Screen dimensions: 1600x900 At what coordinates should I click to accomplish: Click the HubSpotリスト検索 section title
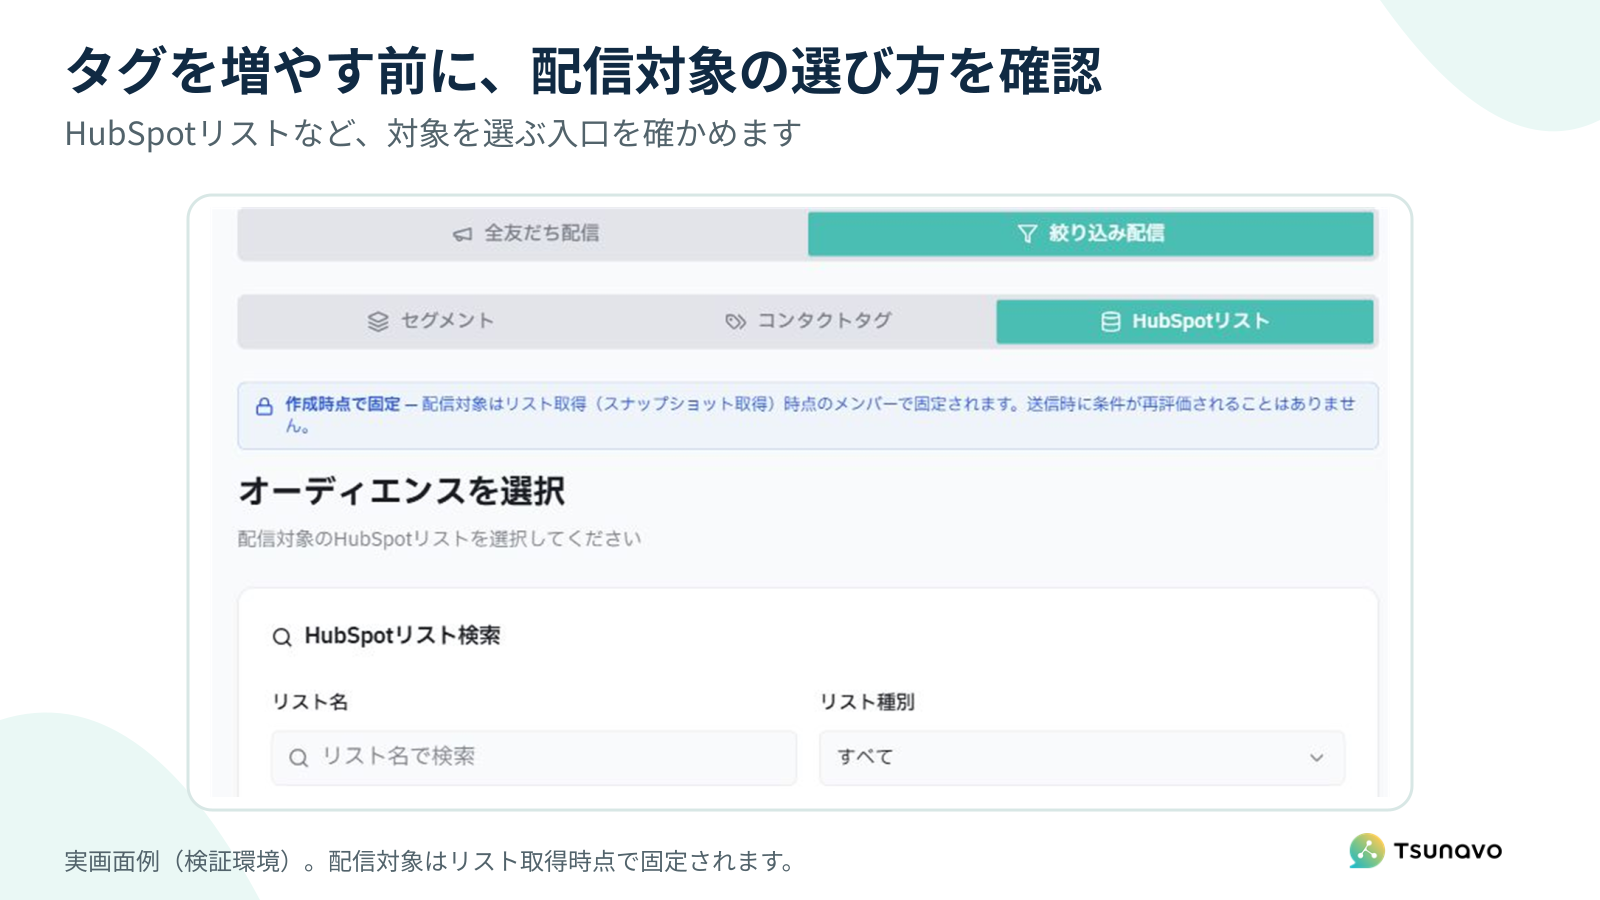pos(402,636)
